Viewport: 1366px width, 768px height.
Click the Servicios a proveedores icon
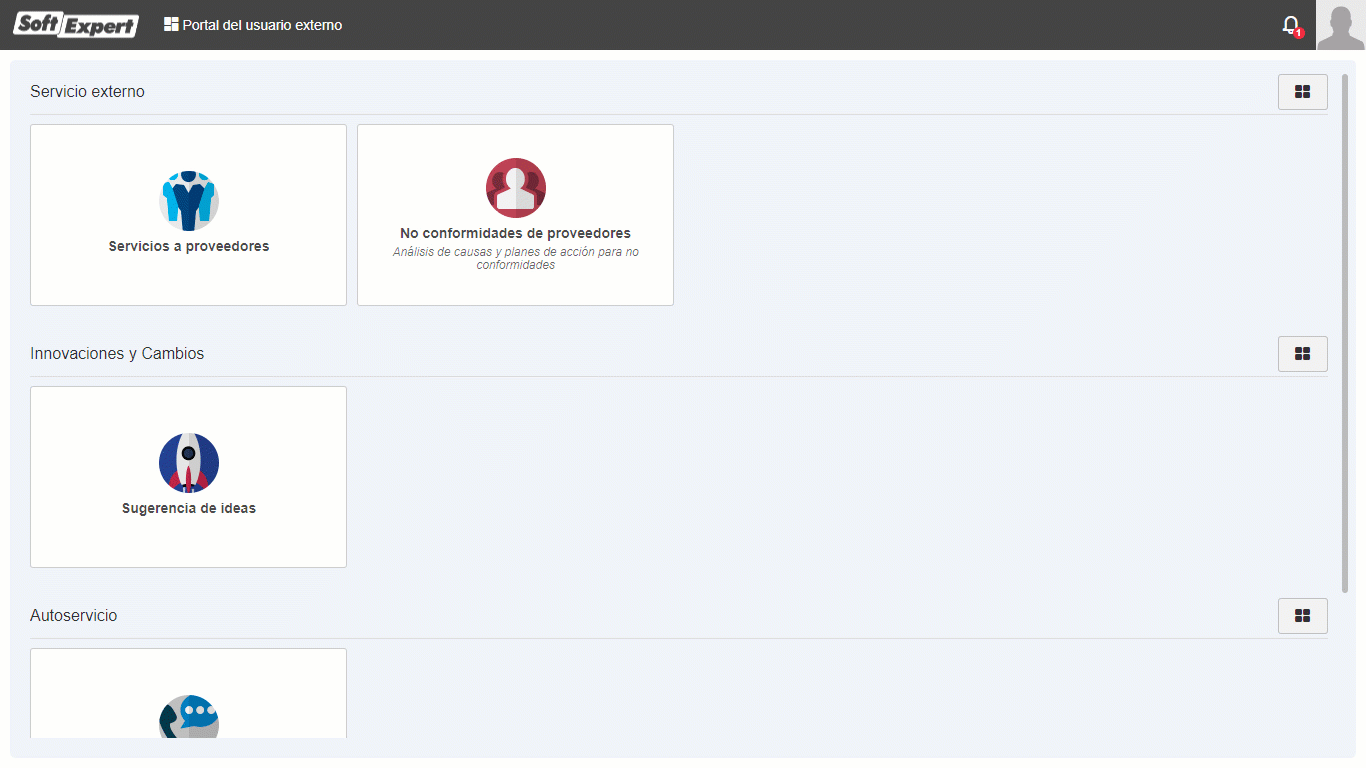click(x=189, y=201)
